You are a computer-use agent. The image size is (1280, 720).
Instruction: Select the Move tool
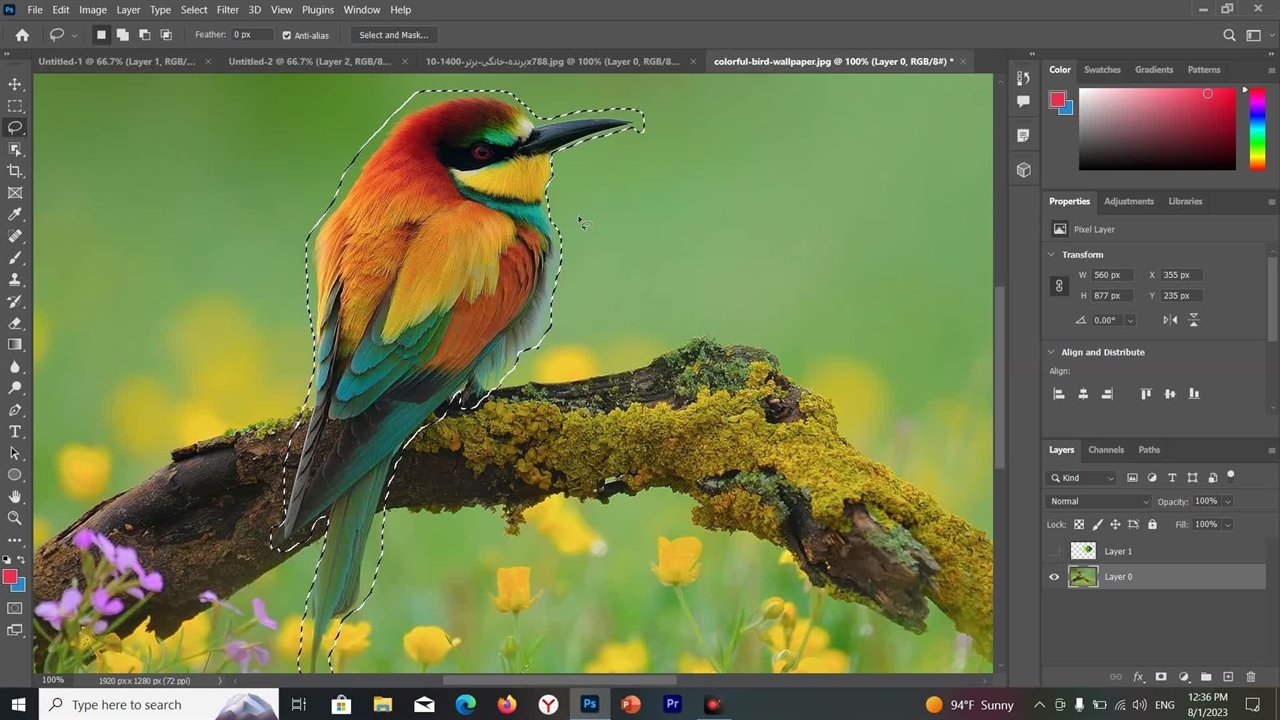pos(15,84)
